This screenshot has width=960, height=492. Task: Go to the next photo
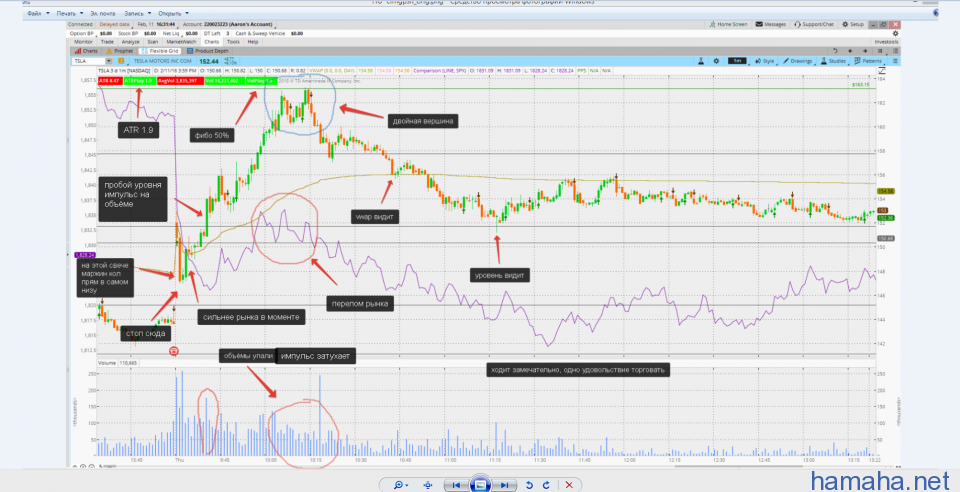coord(504,485)
